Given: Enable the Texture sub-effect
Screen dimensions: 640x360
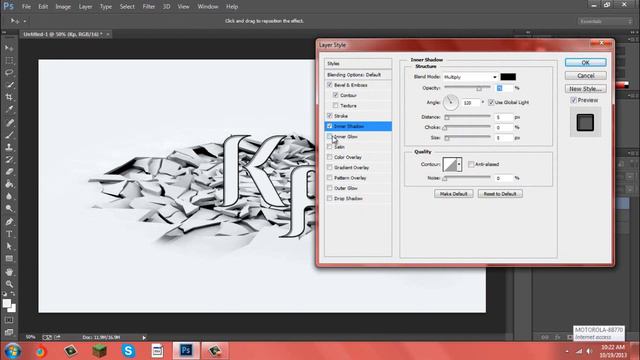Looking at the screenshot, I should [336, 105].
